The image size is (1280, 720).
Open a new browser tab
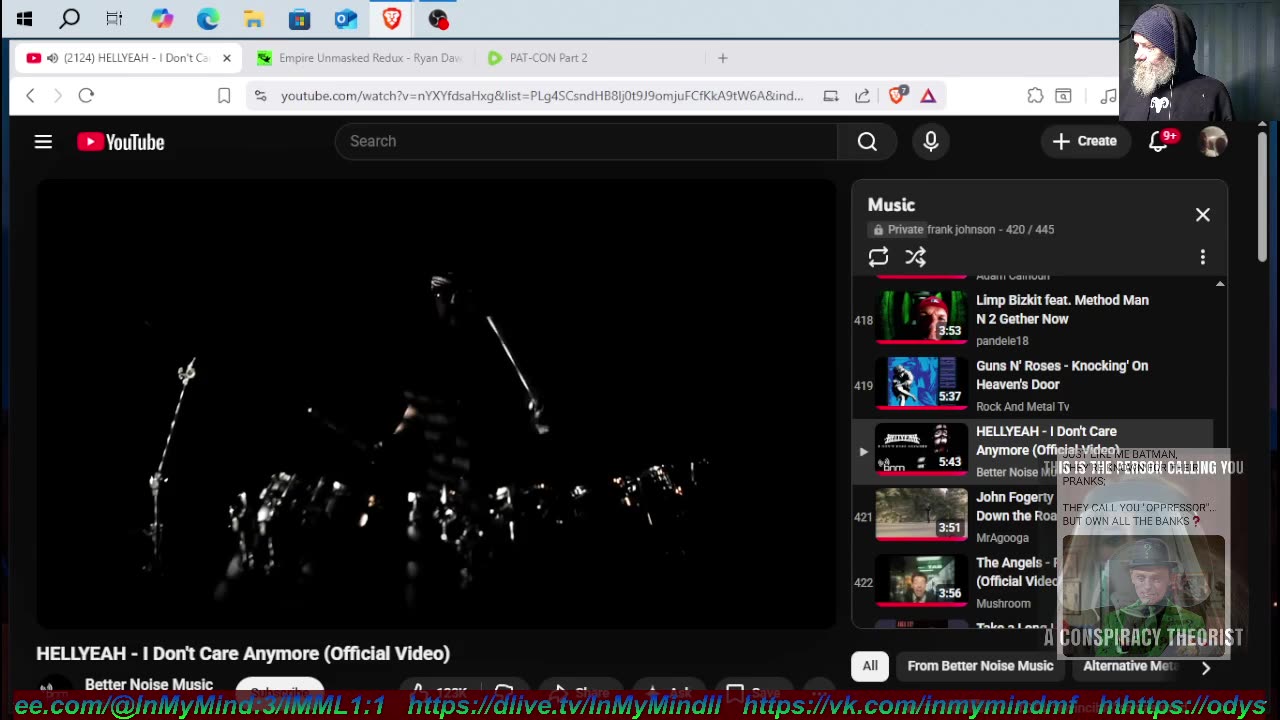pyautogui.click(x=722, y=58)
